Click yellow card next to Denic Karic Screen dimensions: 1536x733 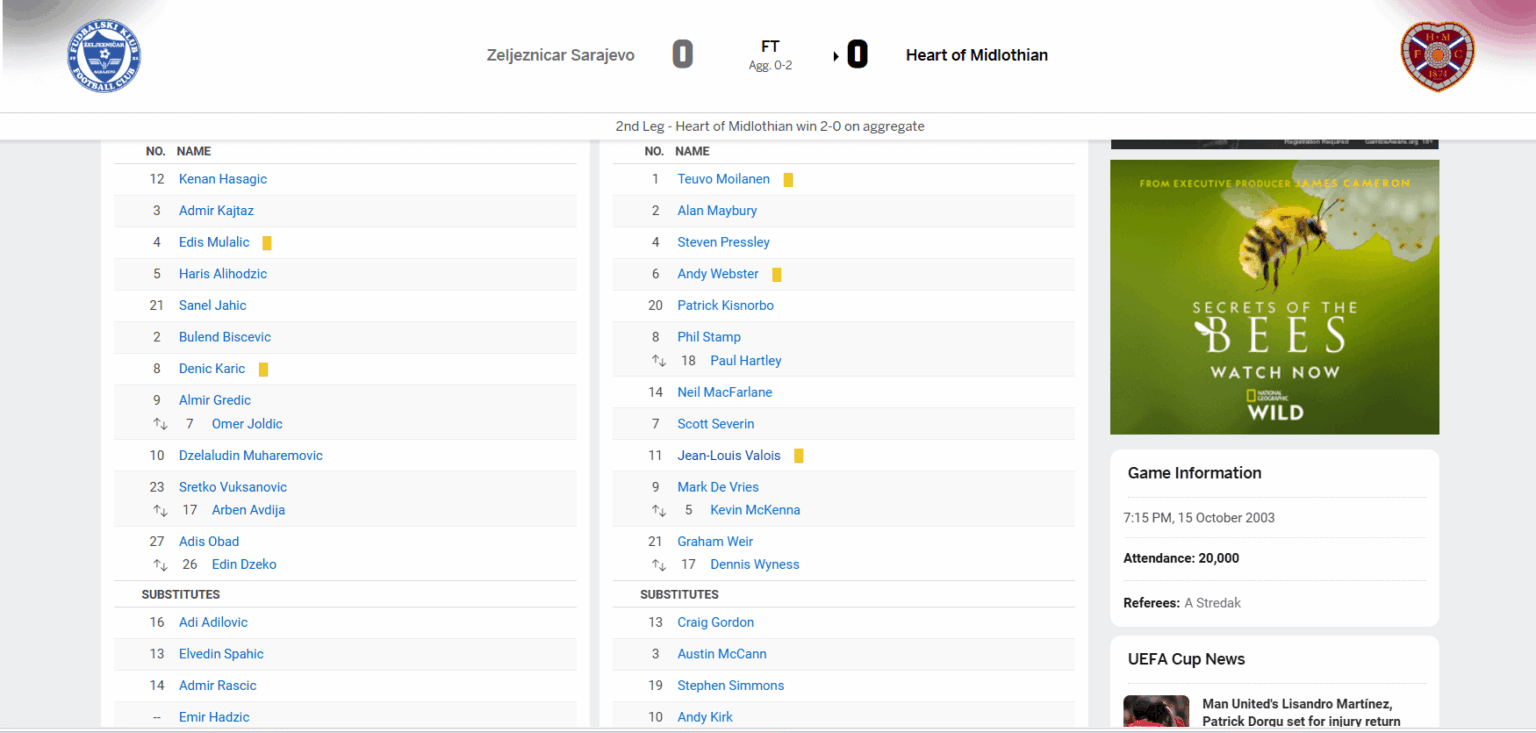[x=263, y=370]
